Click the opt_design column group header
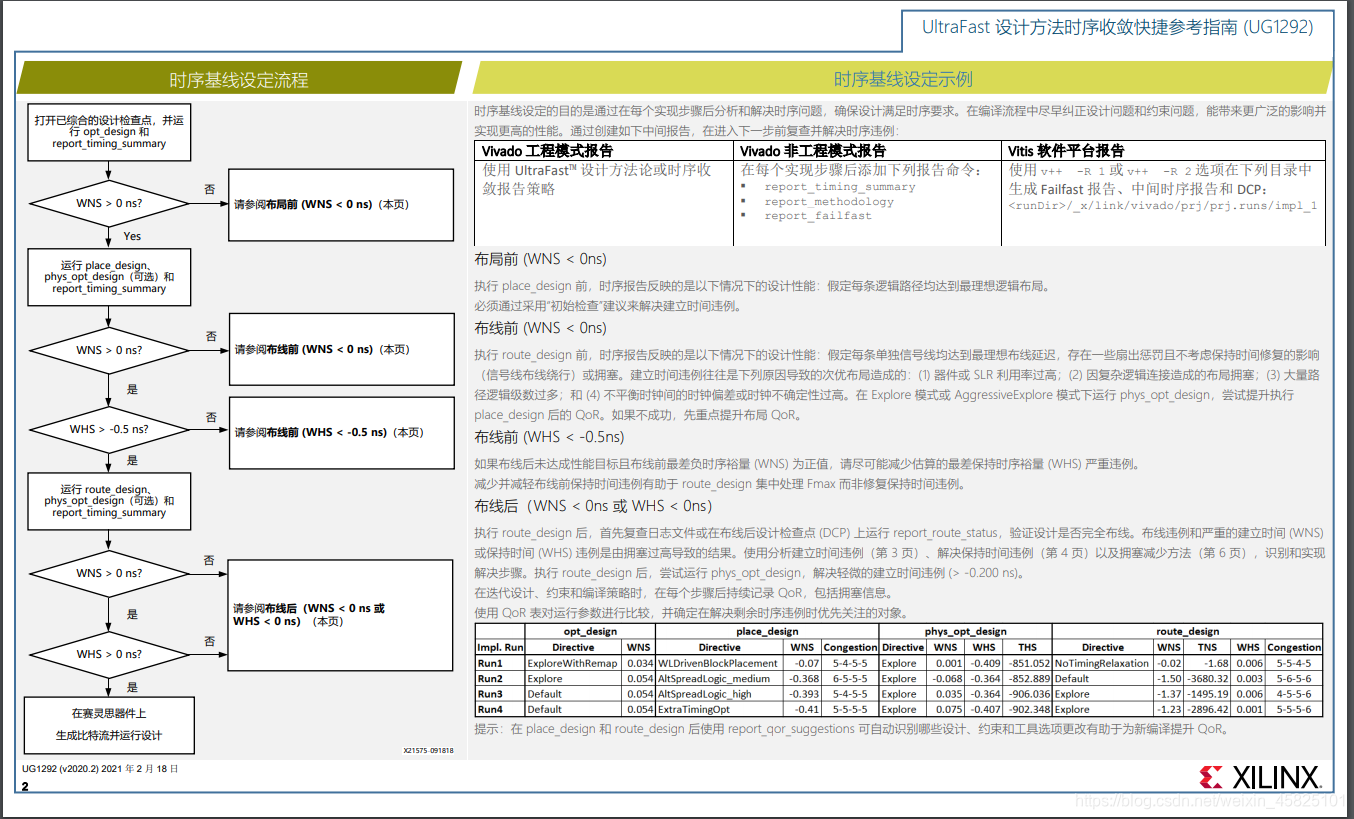1354x819 pixels. click(x=589, y=631)
